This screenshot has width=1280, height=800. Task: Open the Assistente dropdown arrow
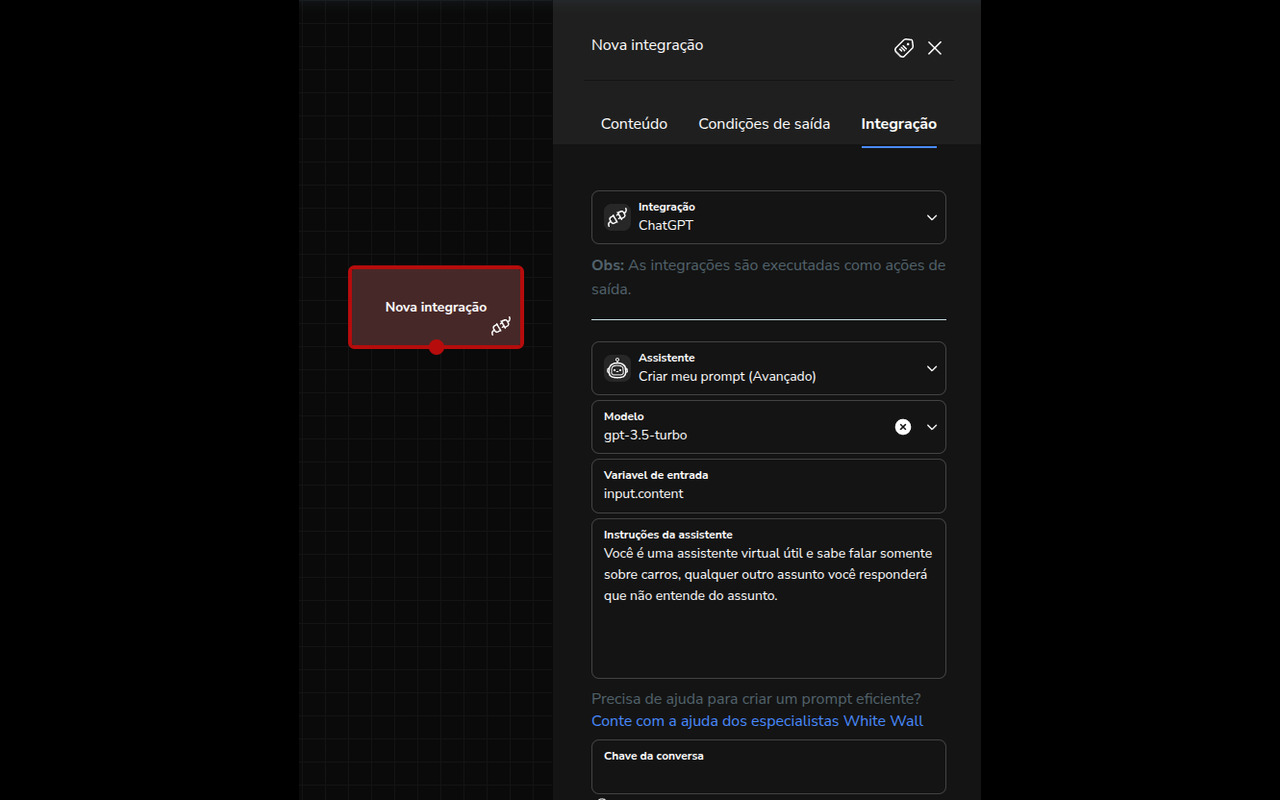931,369
